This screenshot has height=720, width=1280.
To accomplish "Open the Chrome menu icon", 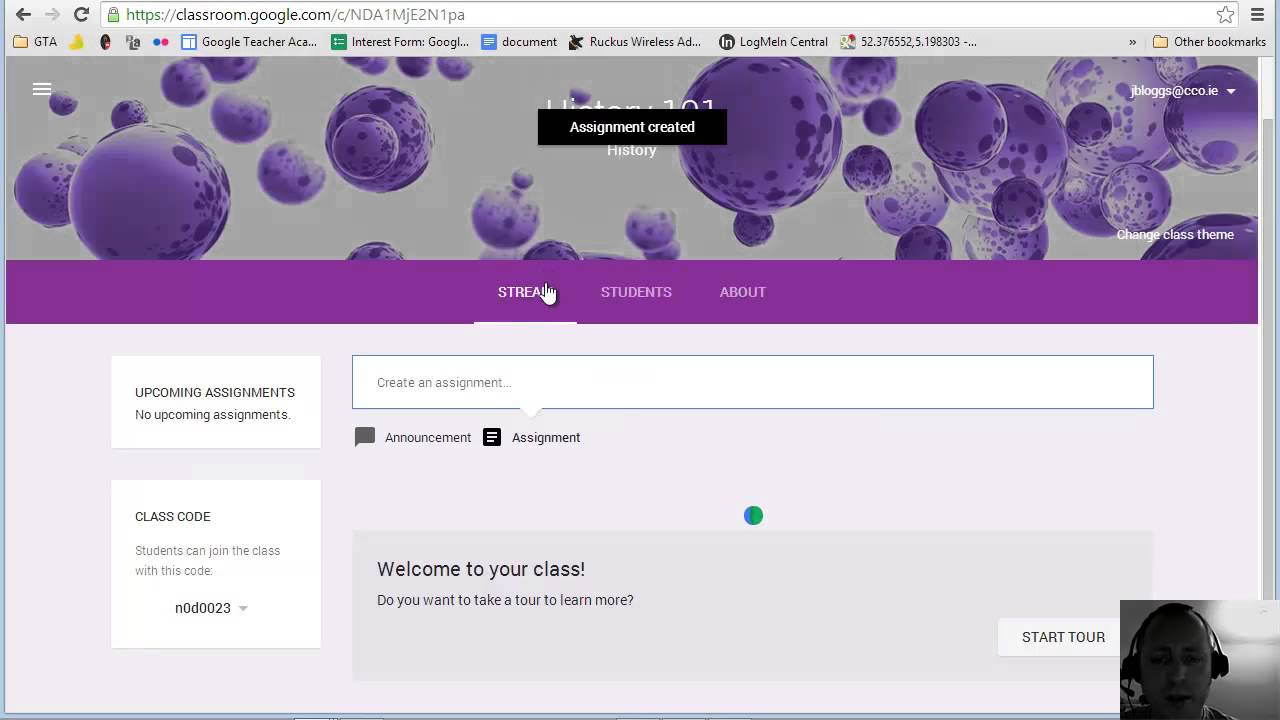I will click(1258, 15).
